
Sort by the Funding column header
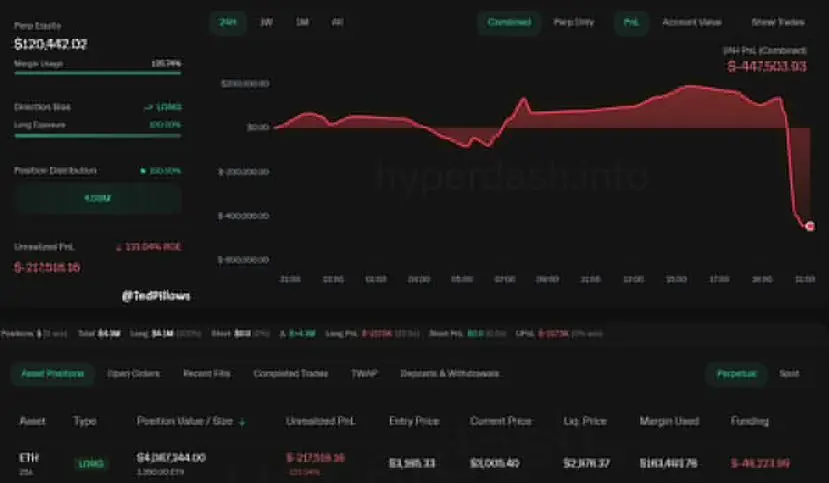pos(749,421)
